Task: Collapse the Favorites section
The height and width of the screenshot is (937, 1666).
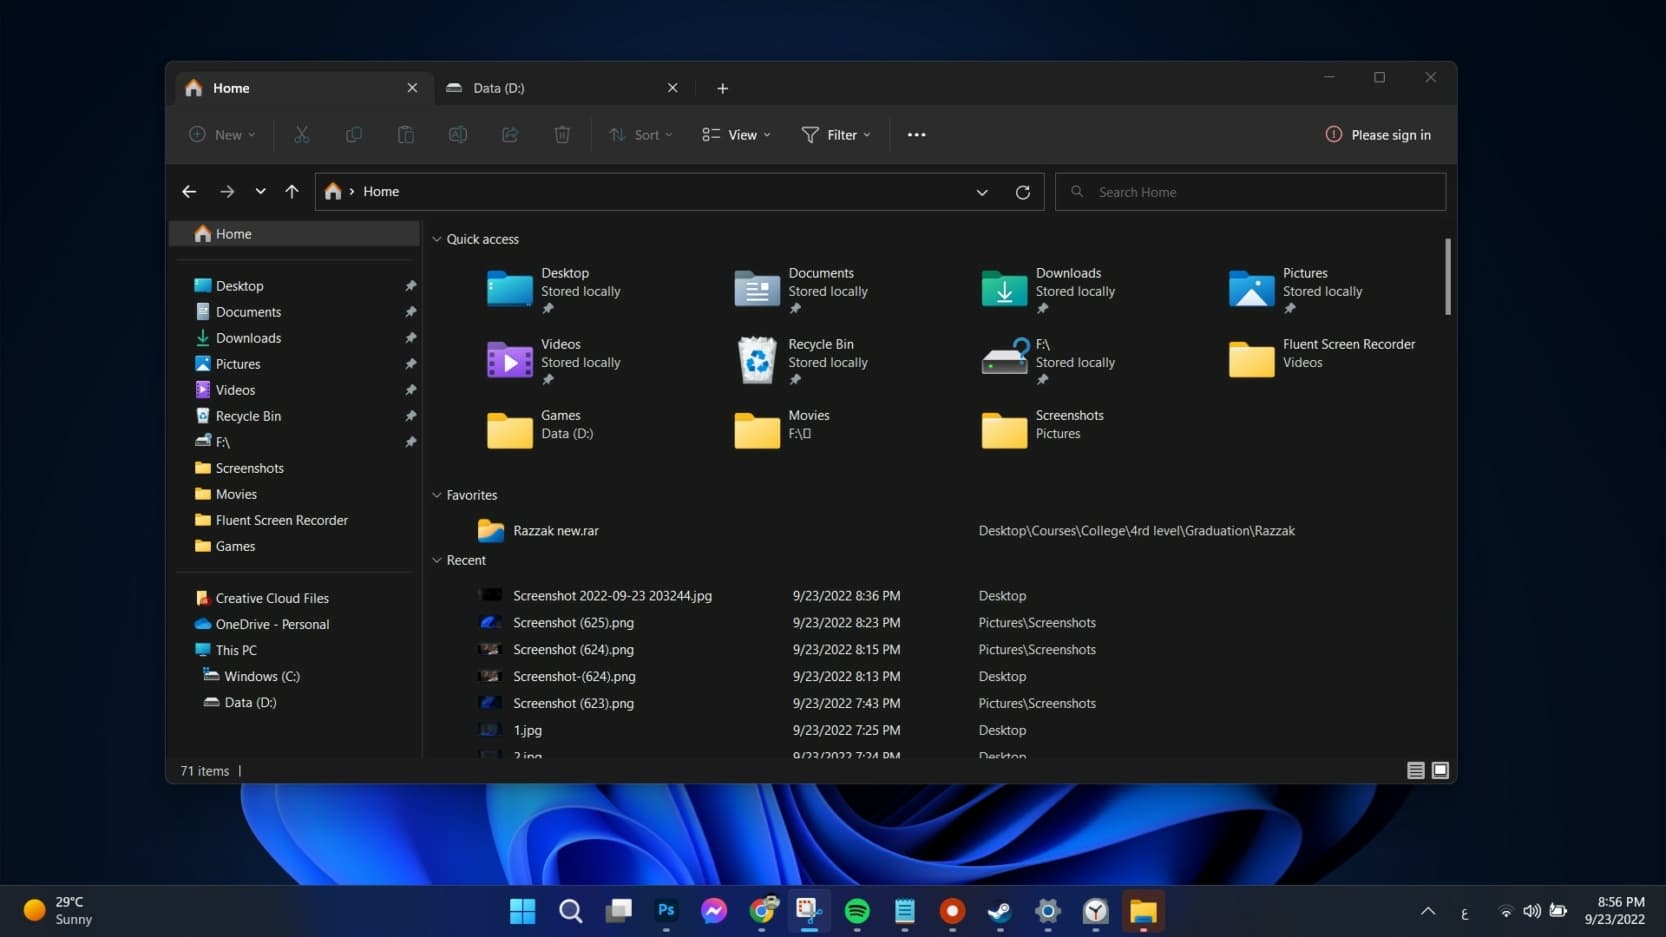Action: [437, 496]
